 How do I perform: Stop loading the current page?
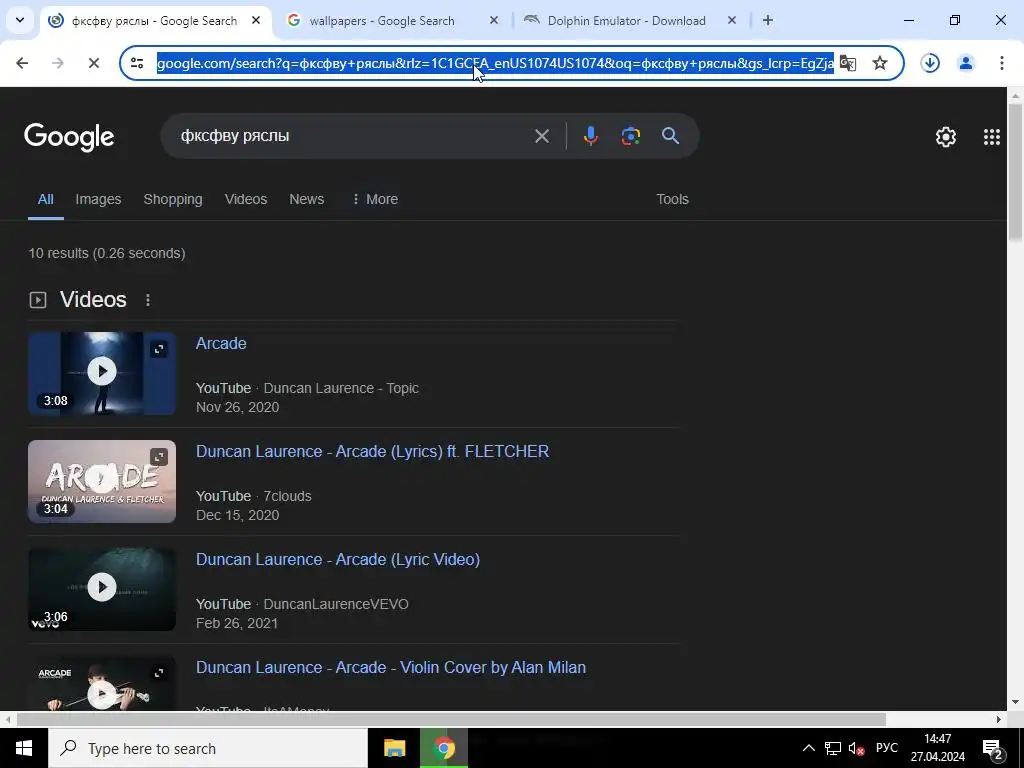coord(93,63)
